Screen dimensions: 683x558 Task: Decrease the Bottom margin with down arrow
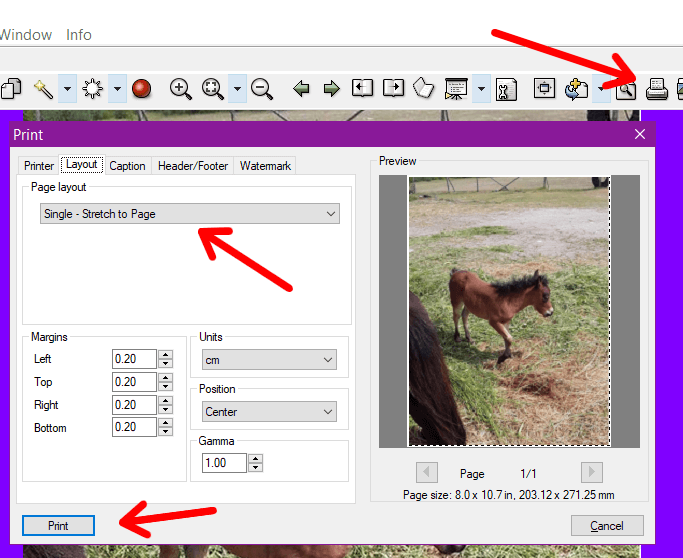[x=166, y=432]
